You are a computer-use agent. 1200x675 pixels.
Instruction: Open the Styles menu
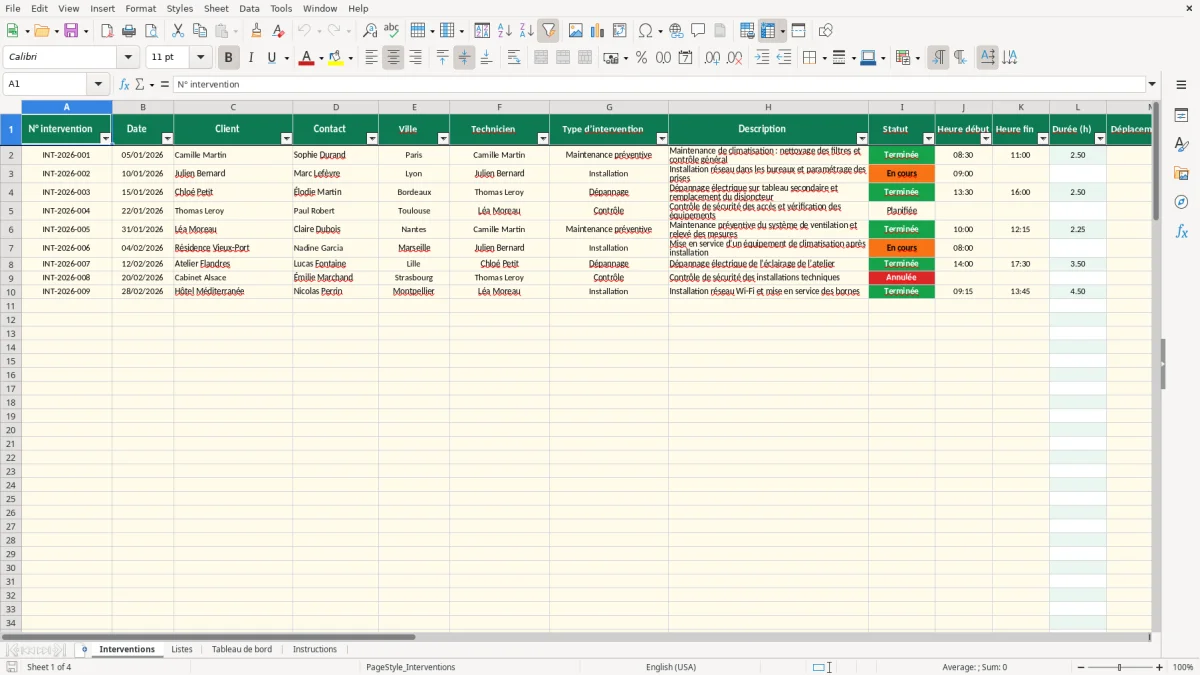click(180, 8)
